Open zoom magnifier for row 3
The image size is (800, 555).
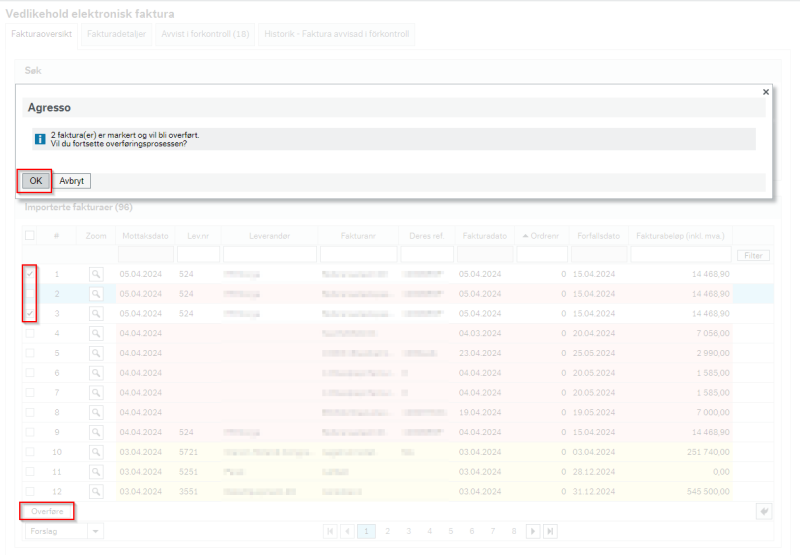click(x=96, y=314)
